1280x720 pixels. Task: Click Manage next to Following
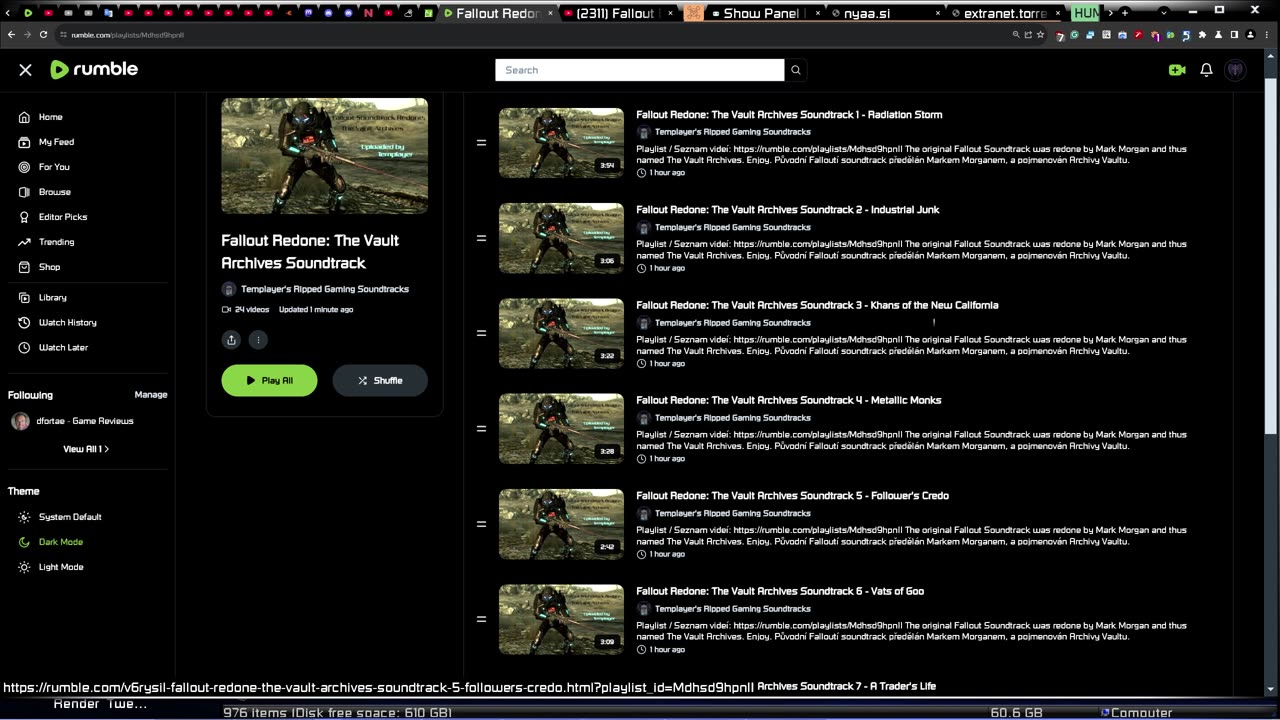[151, 395]
